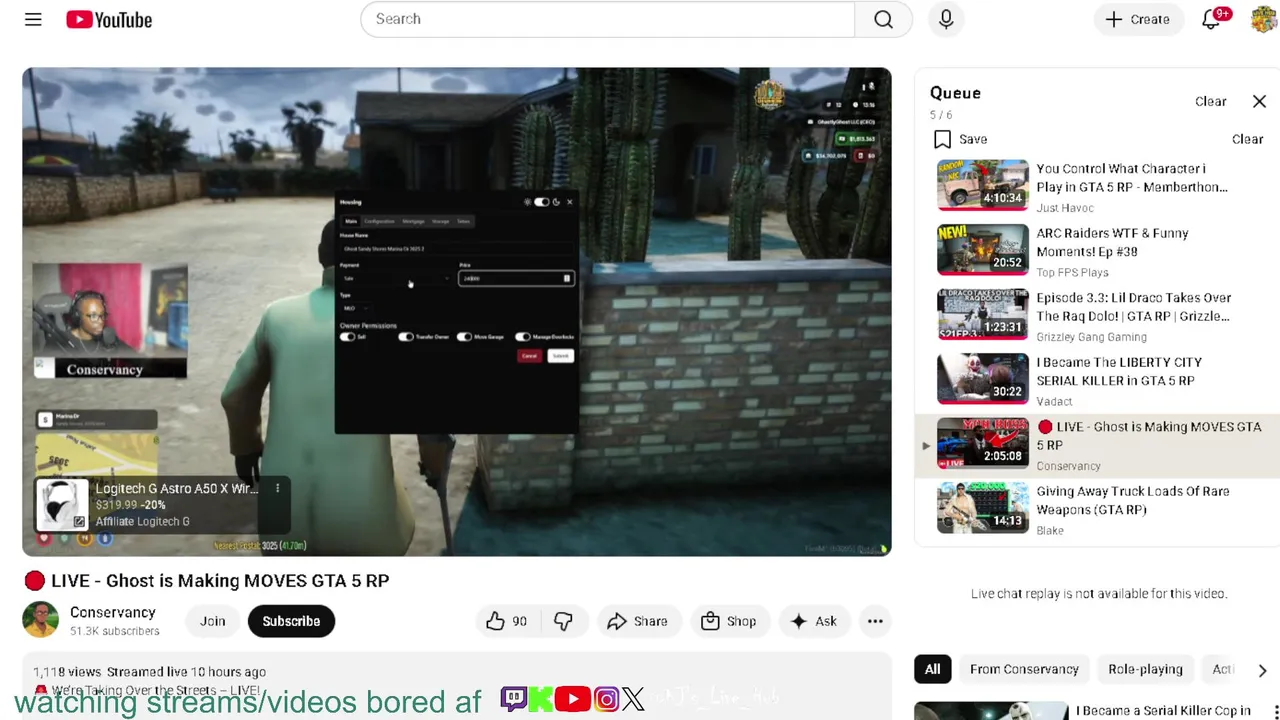Click the Join membership button
Image resolution: width=1280 pixels, height=720 pixels.
coord(212,621)
